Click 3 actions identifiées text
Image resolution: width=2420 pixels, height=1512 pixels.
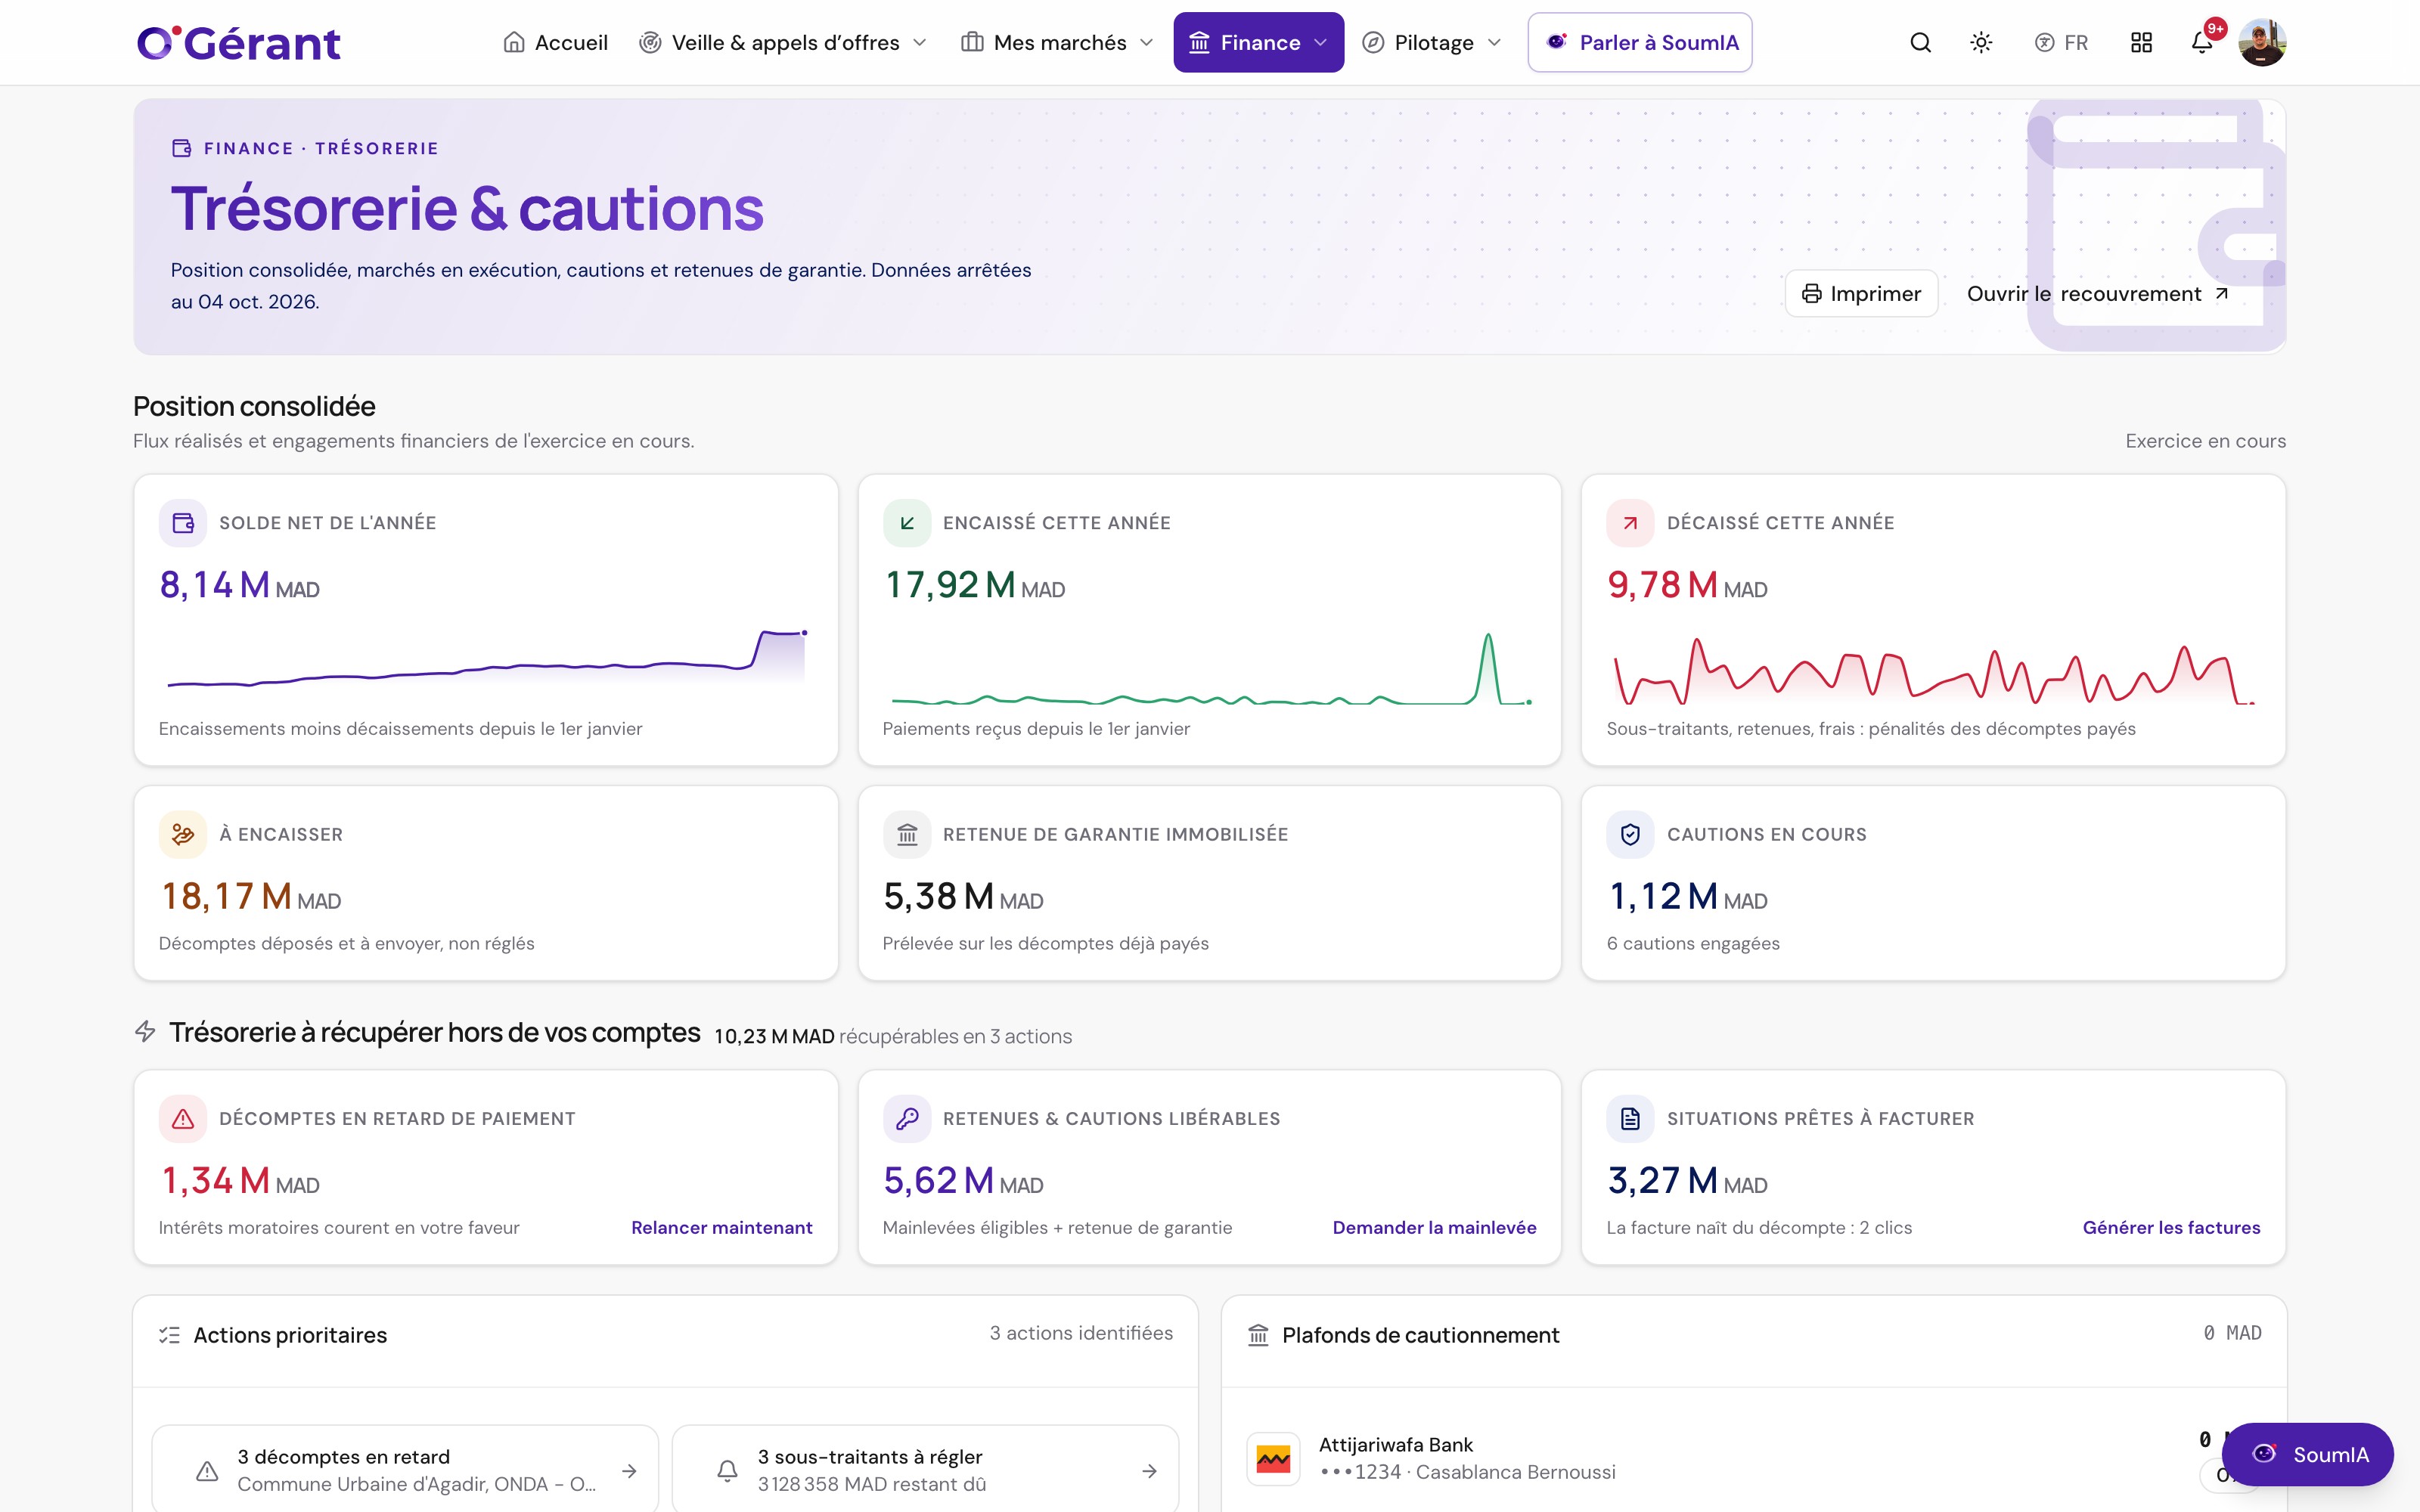point(1081,1333)
